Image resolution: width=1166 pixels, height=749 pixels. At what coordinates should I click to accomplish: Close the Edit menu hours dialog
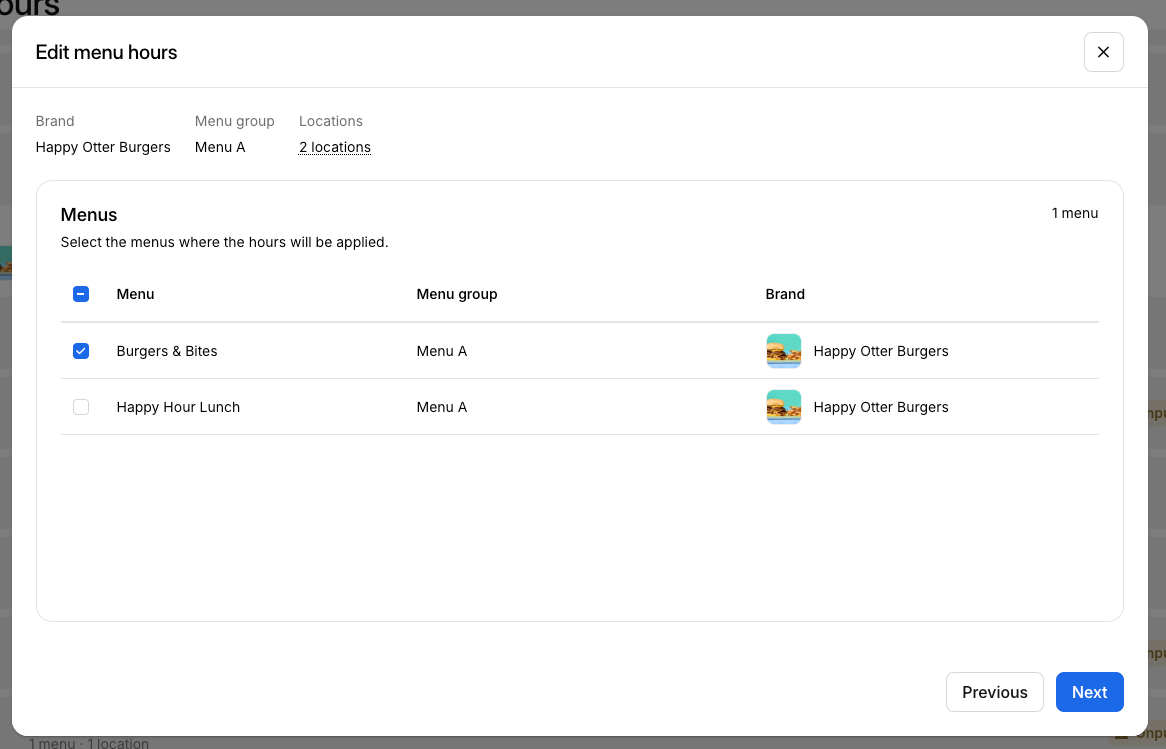[1103, 52]
